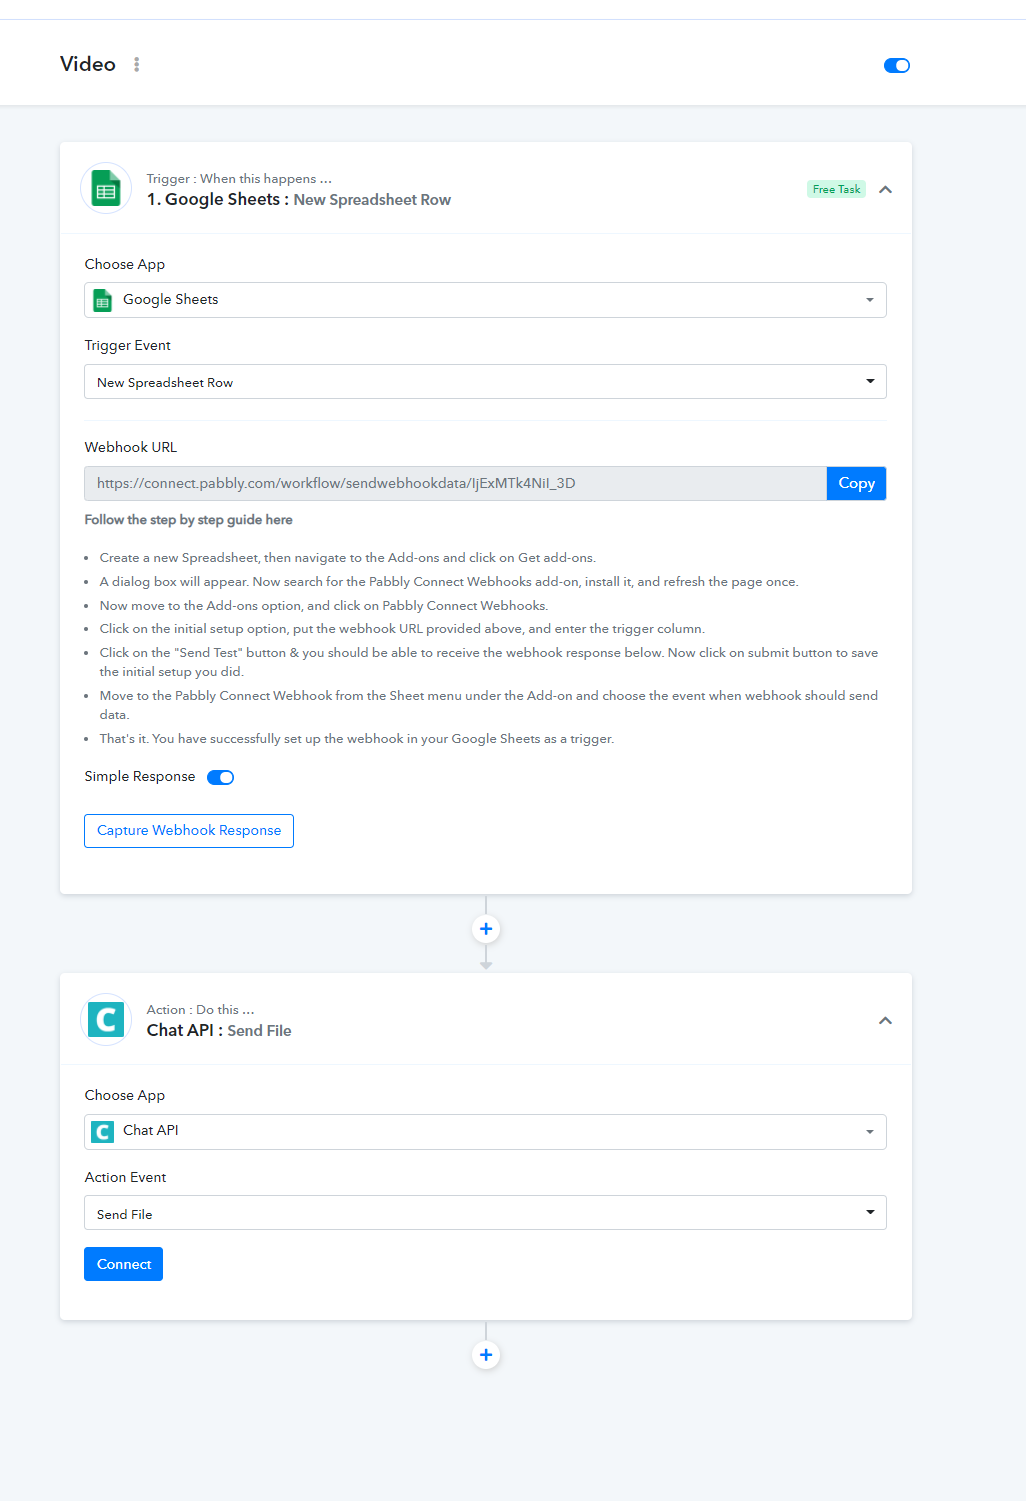Click the 1. Google Sheets : New Spreadsheet Row heading
The height and width of the screenshot is (1501, 1026).
(298, 200)
